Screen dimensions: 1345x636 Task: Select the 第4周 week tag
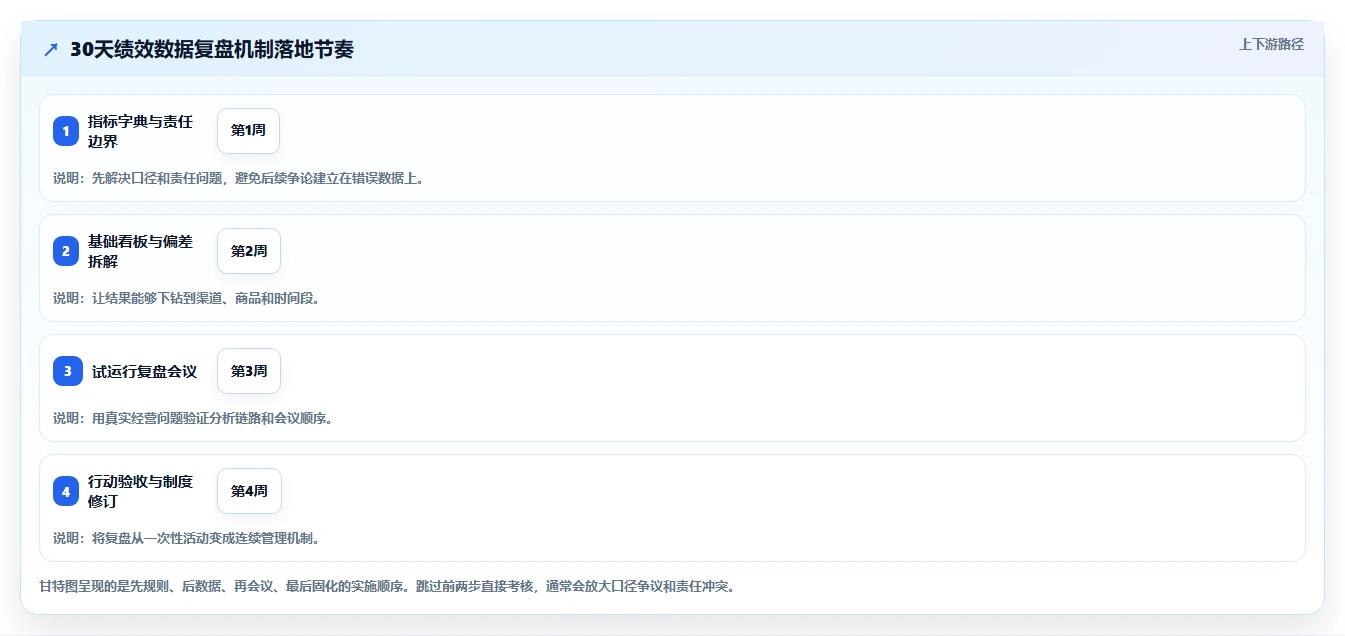[249, 491]
